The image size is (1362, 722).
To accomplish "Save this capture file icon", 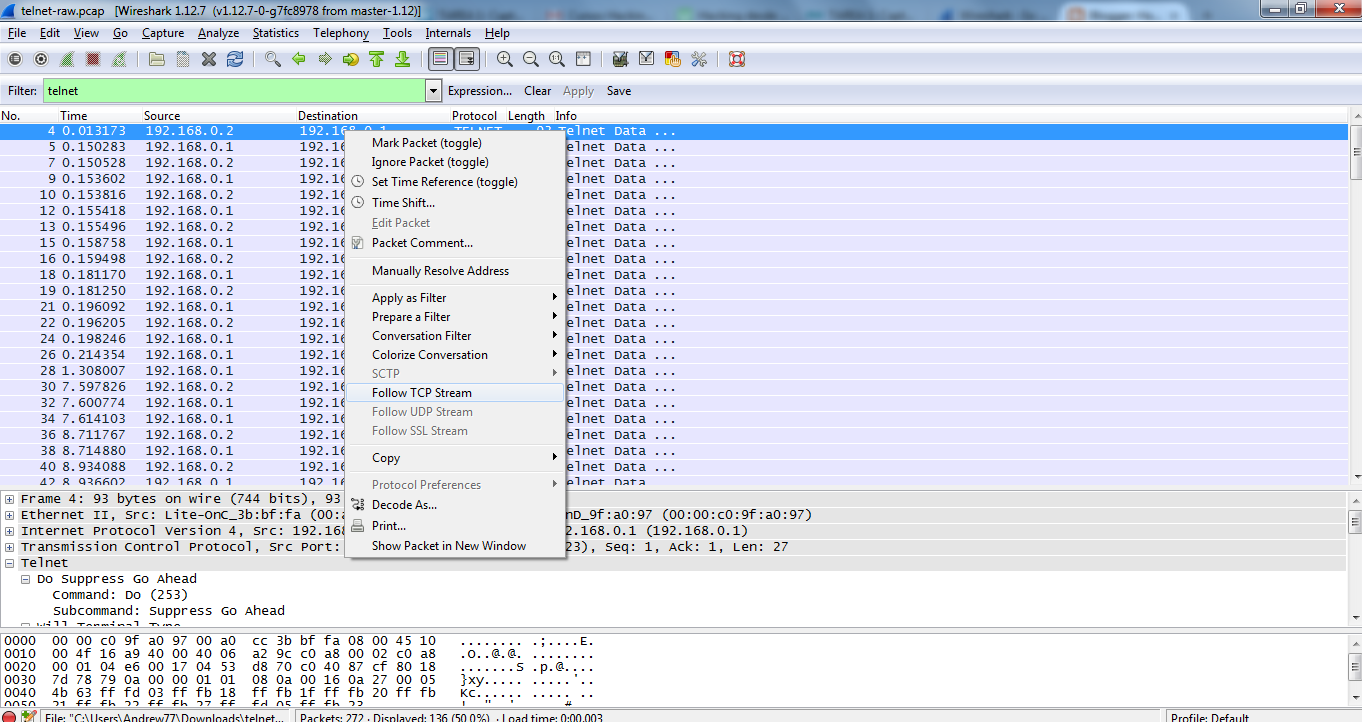I will [x=183, y=59].
